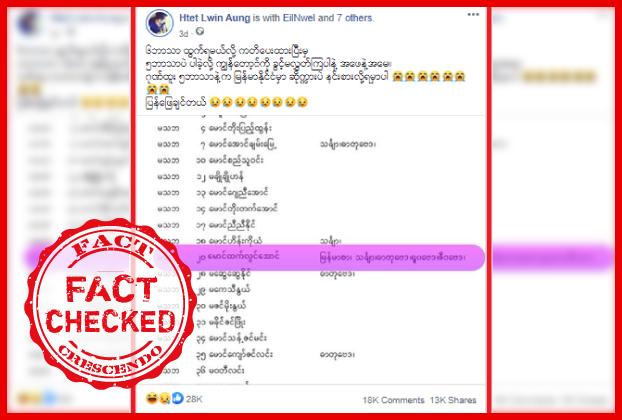The image size is (622, 420).
Task: View the 13K Shares list
Action: (453, 400)
